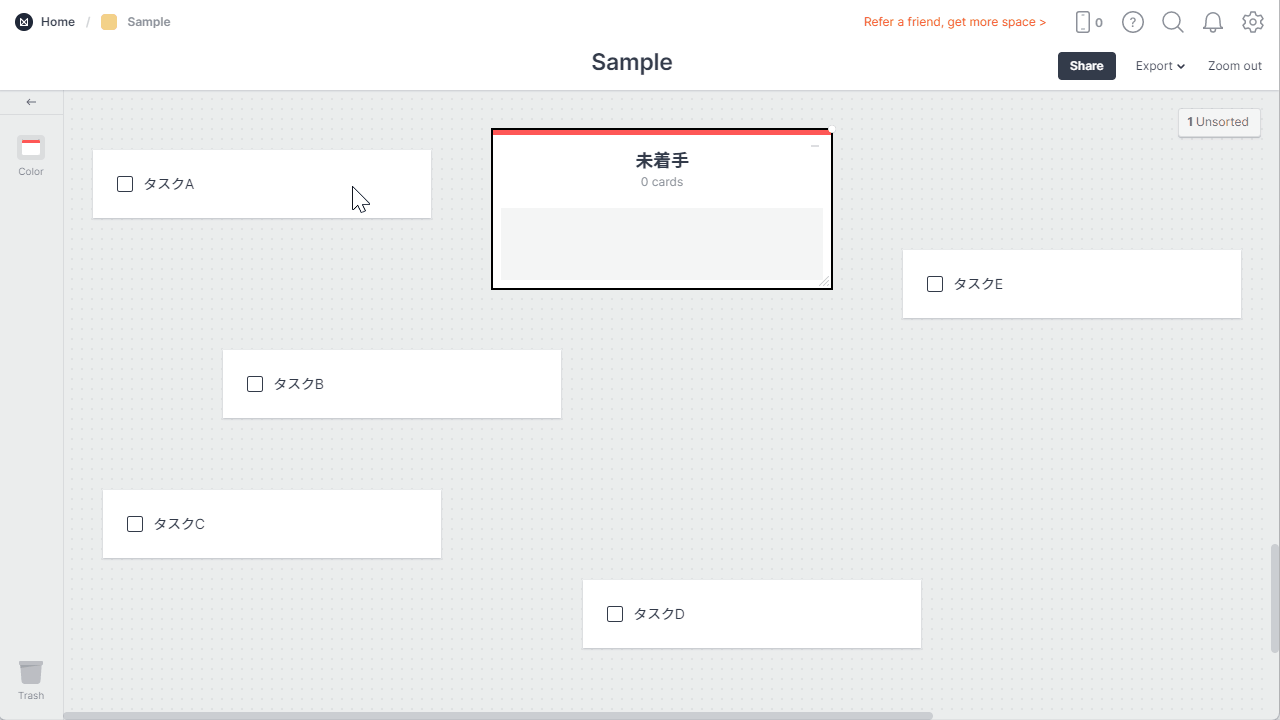Select the 未着手 column title
This screenshot has width=1280, height=720.
pyautogui.click(x=662, y=160)
